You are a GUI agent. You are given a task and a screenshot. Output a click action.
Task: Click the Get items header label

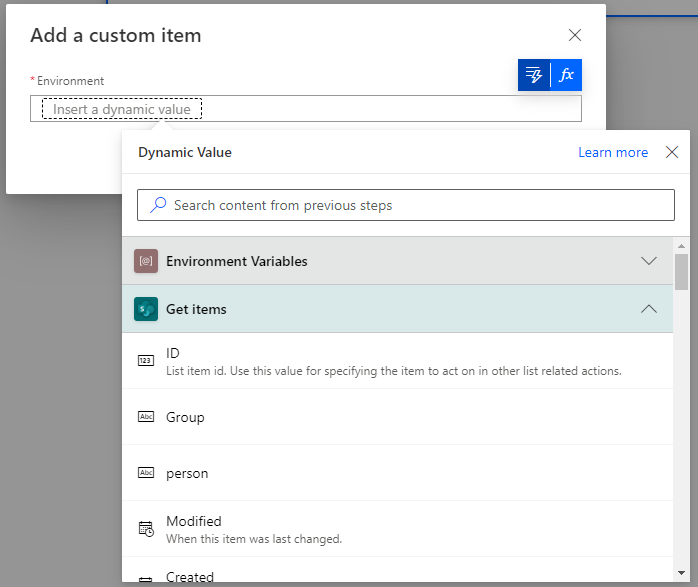coord(196,309)
